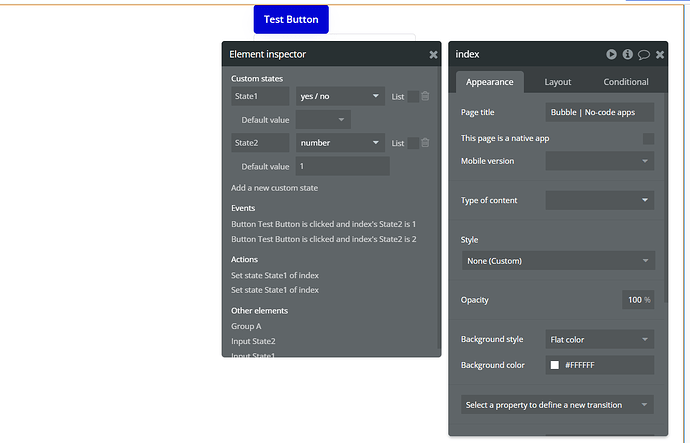Toggle the List checkbox for State2
690x443 pixels.
coord(413,143)
